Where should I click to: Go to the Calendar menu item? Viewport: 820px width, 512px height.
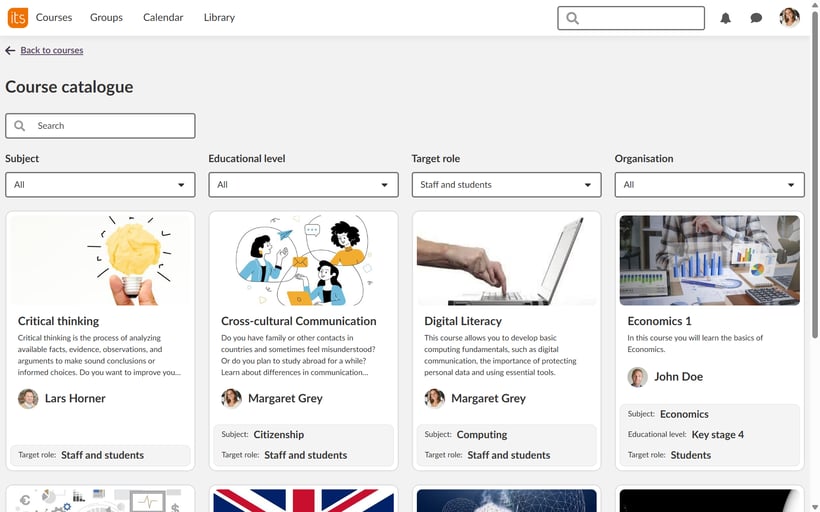tap(163, 17)
